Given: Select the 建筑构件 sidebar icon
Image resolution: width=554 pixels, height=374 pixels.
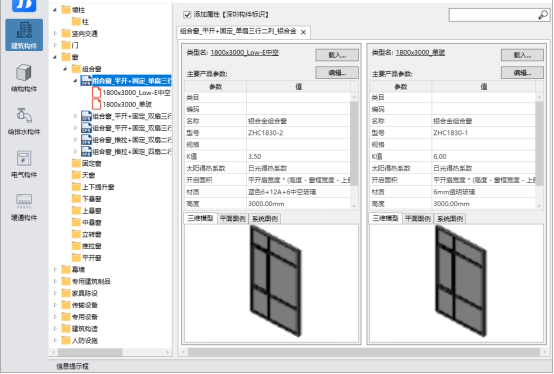Looking at the screenshot, I should coord(24,35).
